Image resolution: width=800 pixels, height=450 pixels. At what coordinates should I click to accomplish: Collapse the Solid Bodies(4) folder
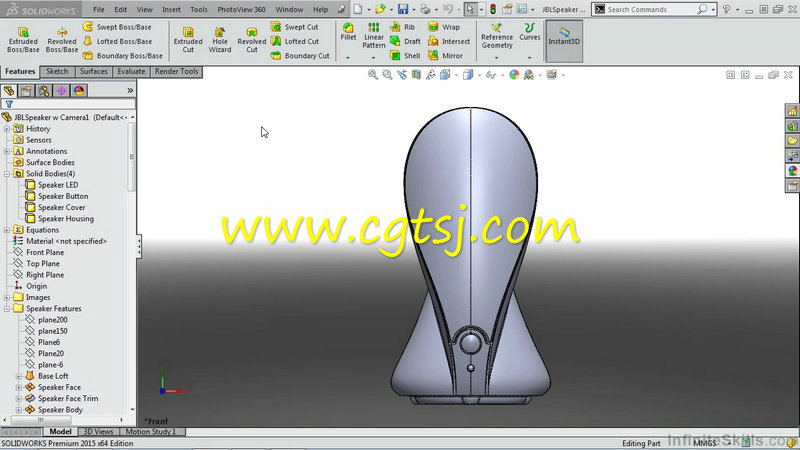click(7, 174)
